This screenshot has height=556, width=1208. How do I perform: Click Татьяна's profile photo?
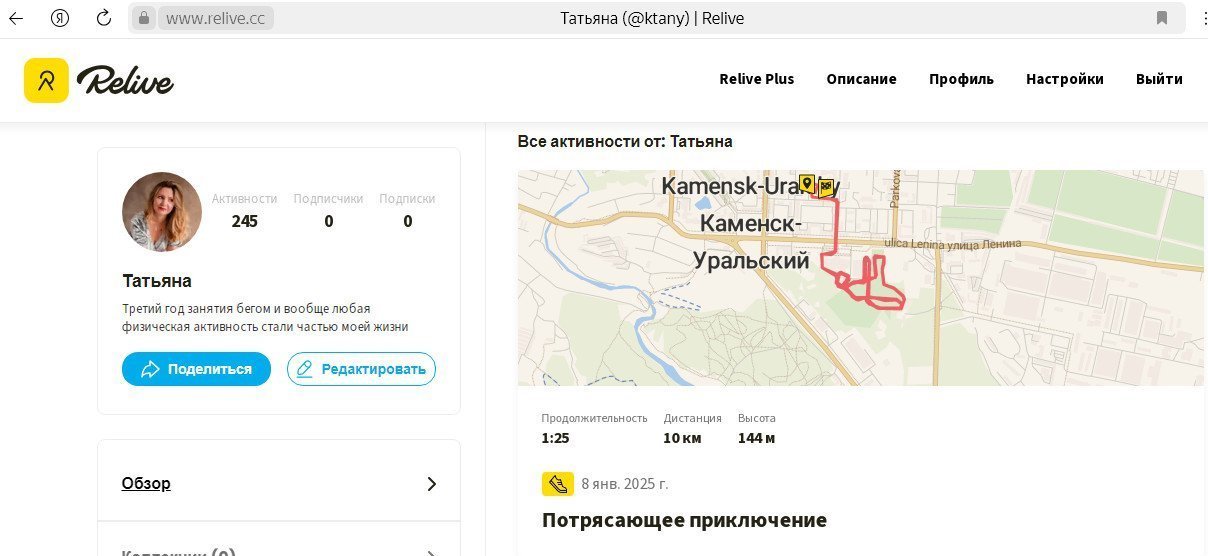pyautogui.click(x=162, y=212)
